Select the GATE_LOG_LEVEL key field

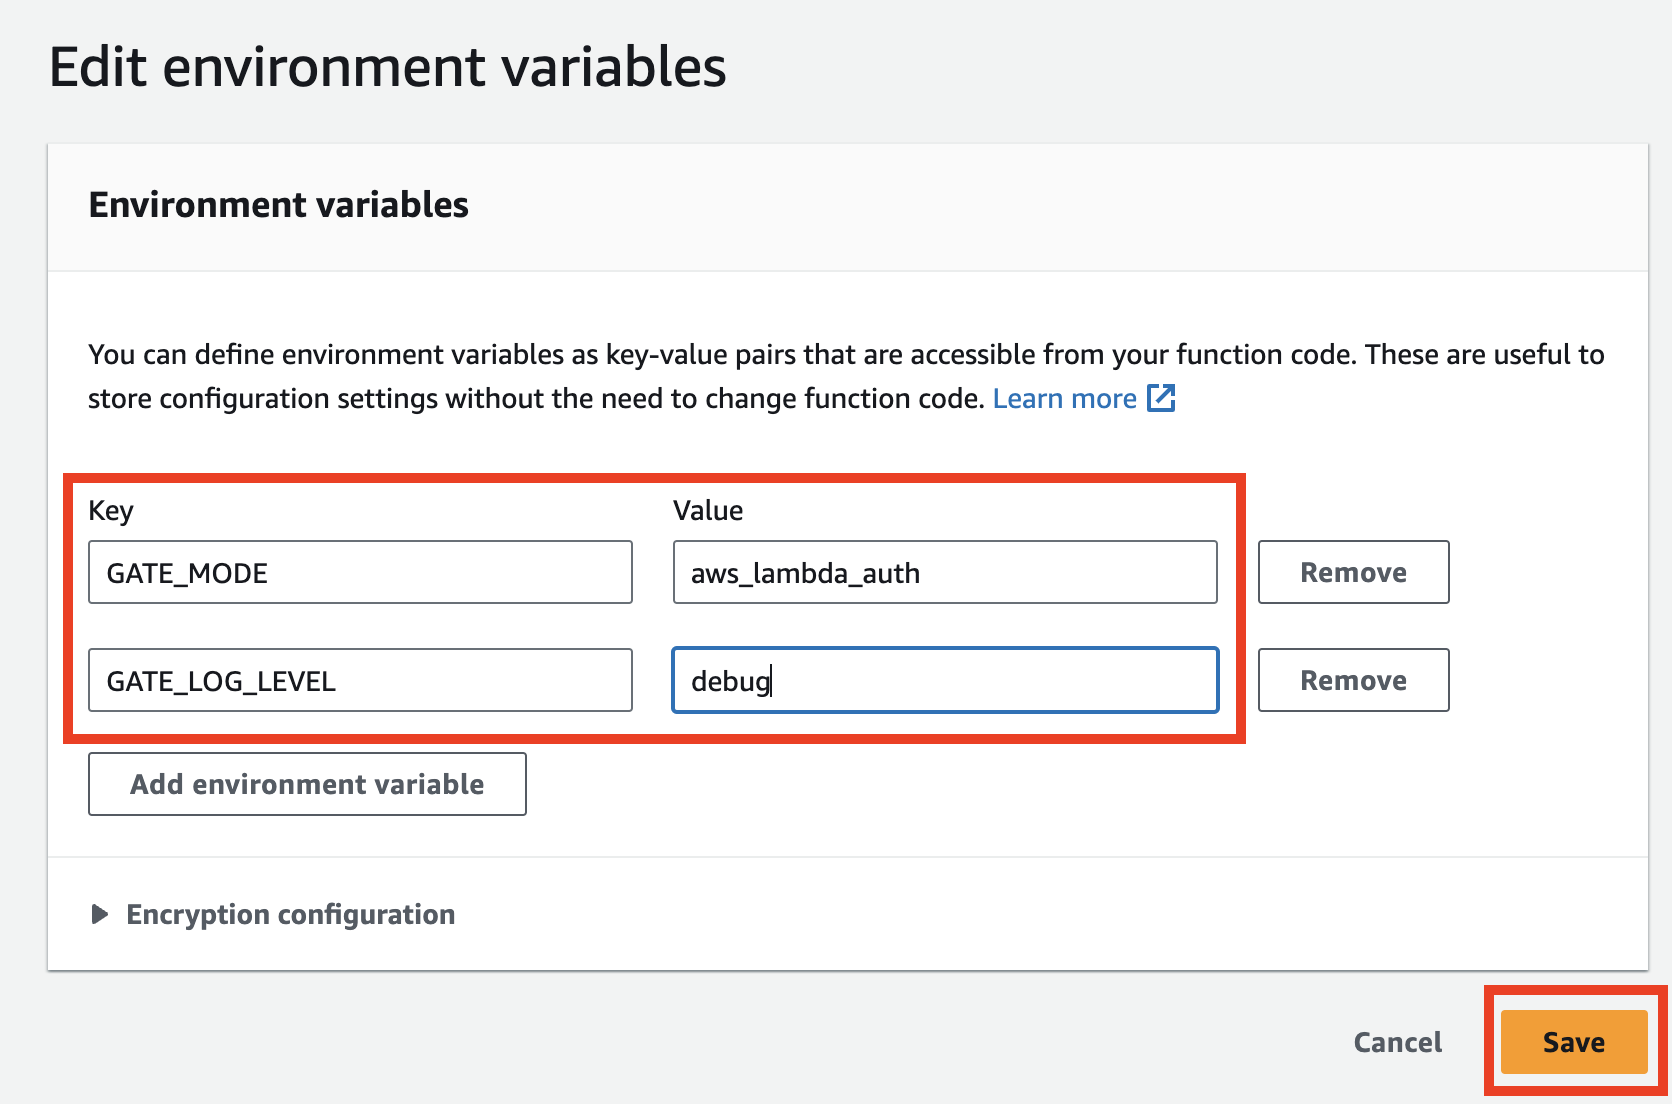pos(360,680)
